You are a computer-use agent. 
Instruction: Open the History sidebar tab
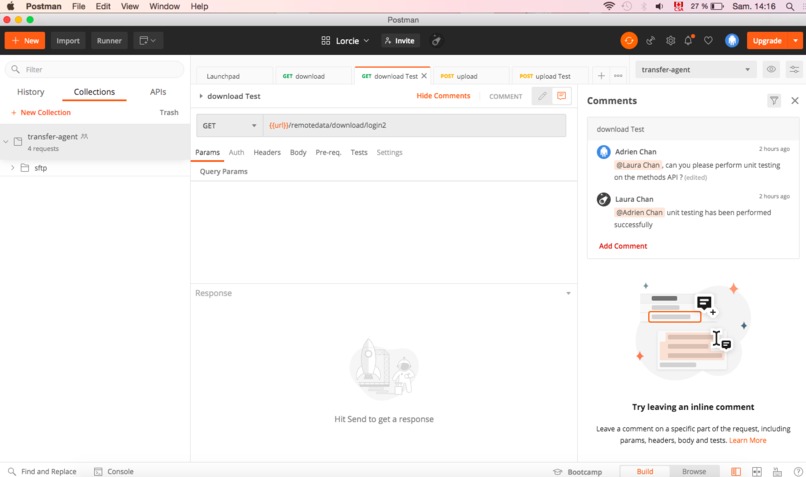30,91
